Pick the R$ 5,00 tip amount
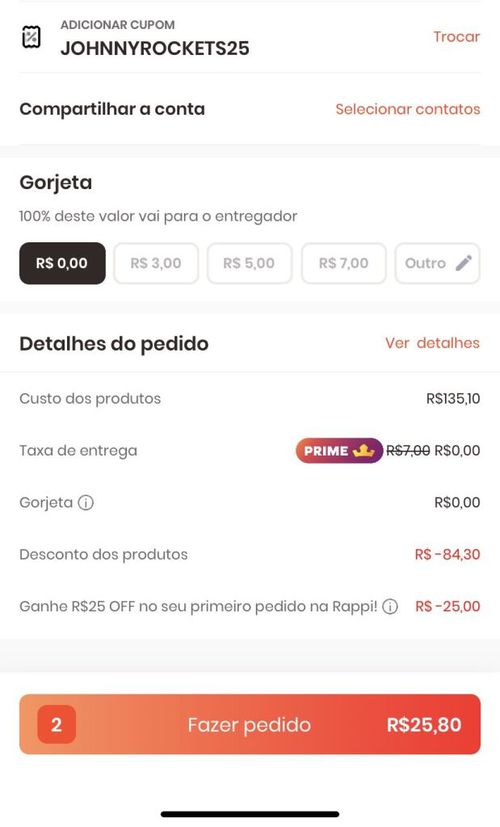Screen dimensions: 500x827 pos(249,263)
